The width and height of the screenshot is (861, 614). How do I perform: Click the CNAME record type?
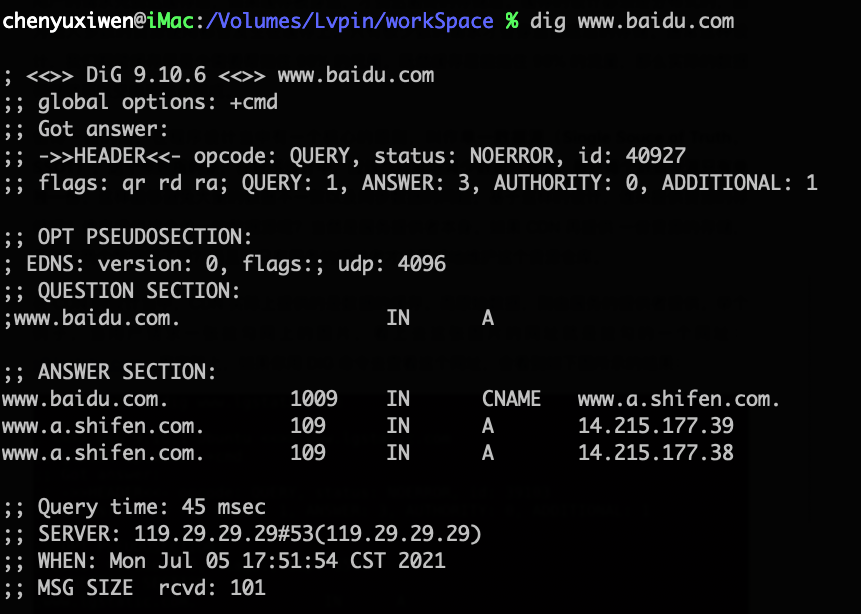[511, 399]
